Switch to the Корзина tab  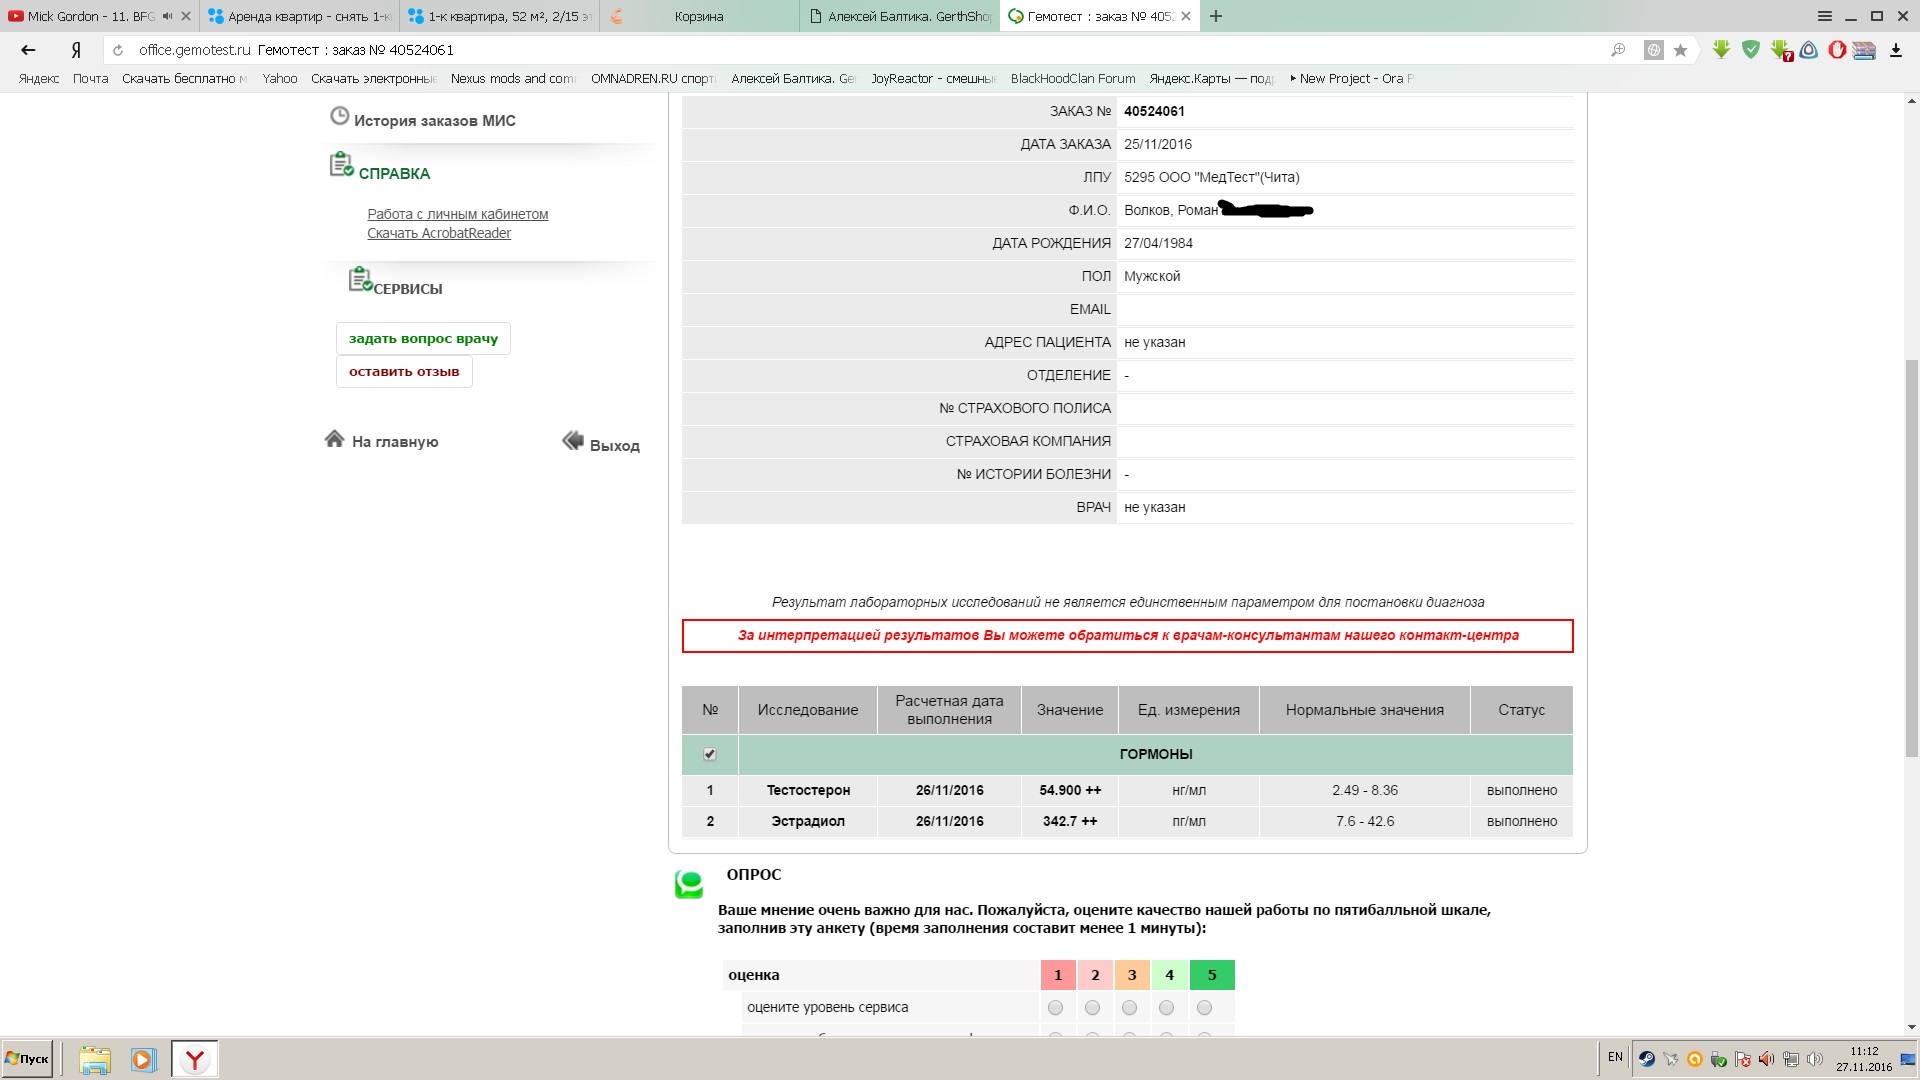click(698, 16)
